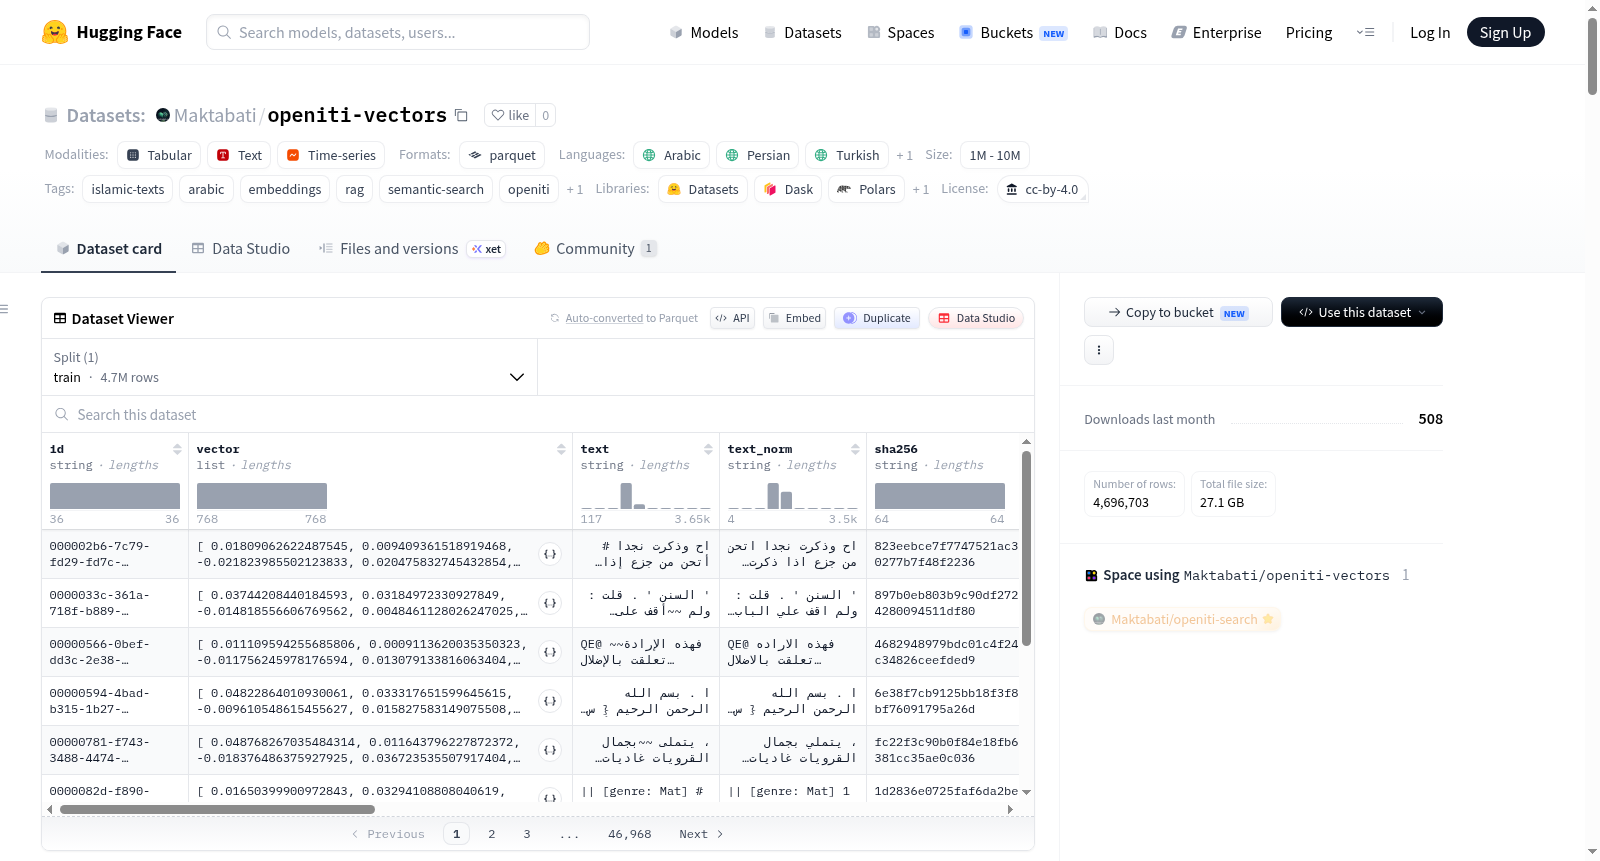Focus the Search this dataset field
The image size is (1600, 861).
(538, 415)
